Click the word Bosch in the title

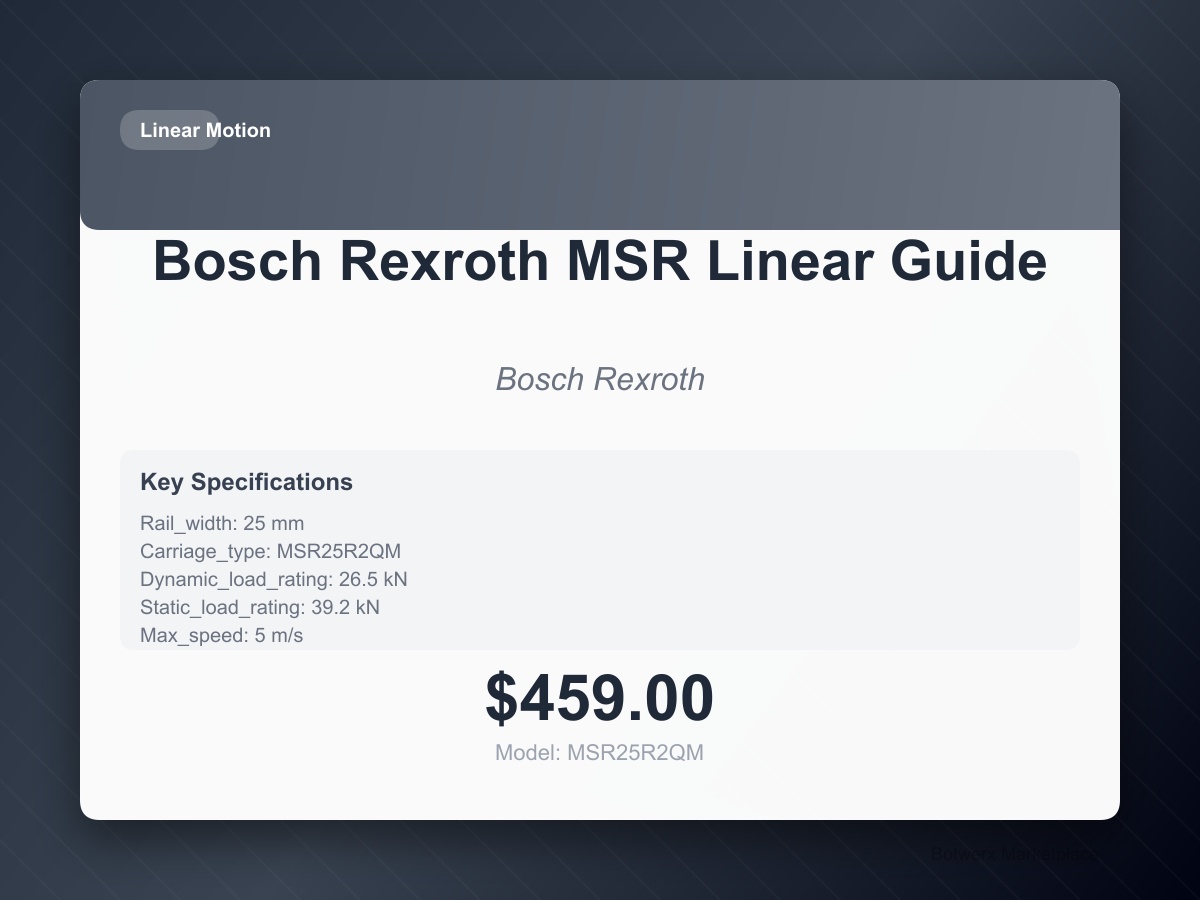point(239,261)
